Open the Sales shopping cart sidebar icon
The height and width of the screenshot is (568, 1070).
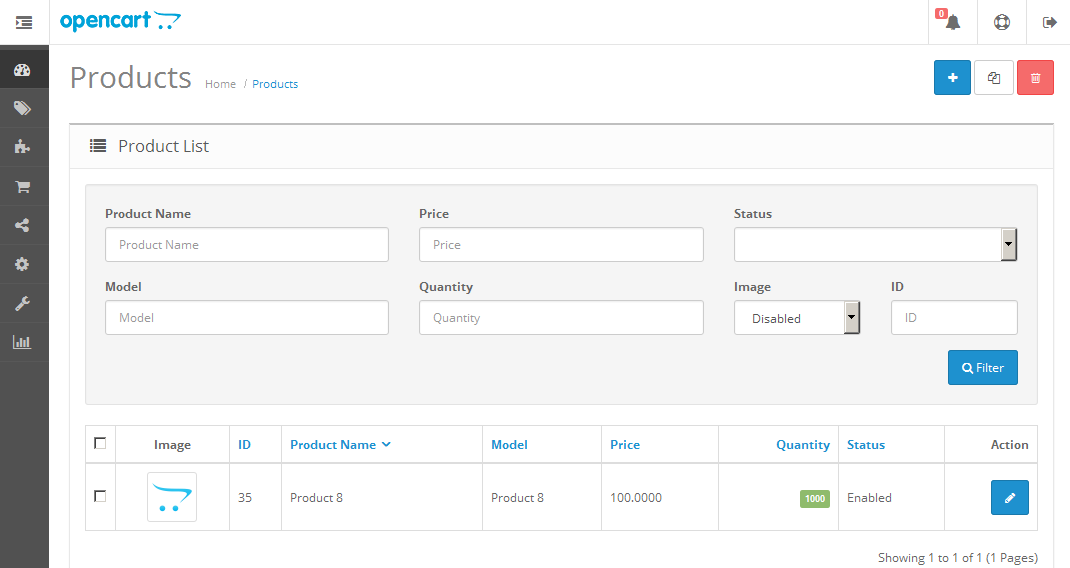tap(22, 186)
